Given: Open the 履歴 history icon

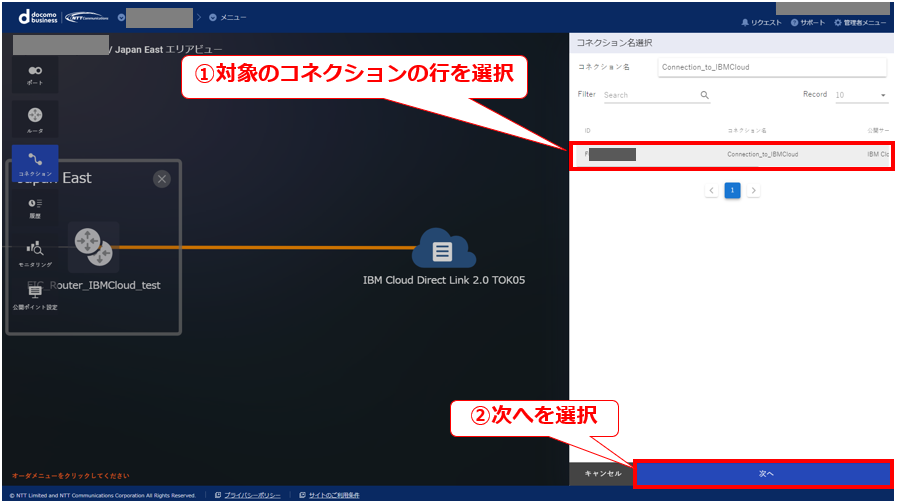Looking at the screenshot, I should [35, 208].
